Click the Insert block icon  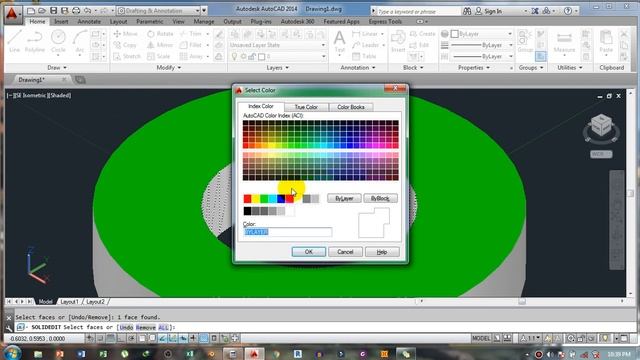point(398,41)
